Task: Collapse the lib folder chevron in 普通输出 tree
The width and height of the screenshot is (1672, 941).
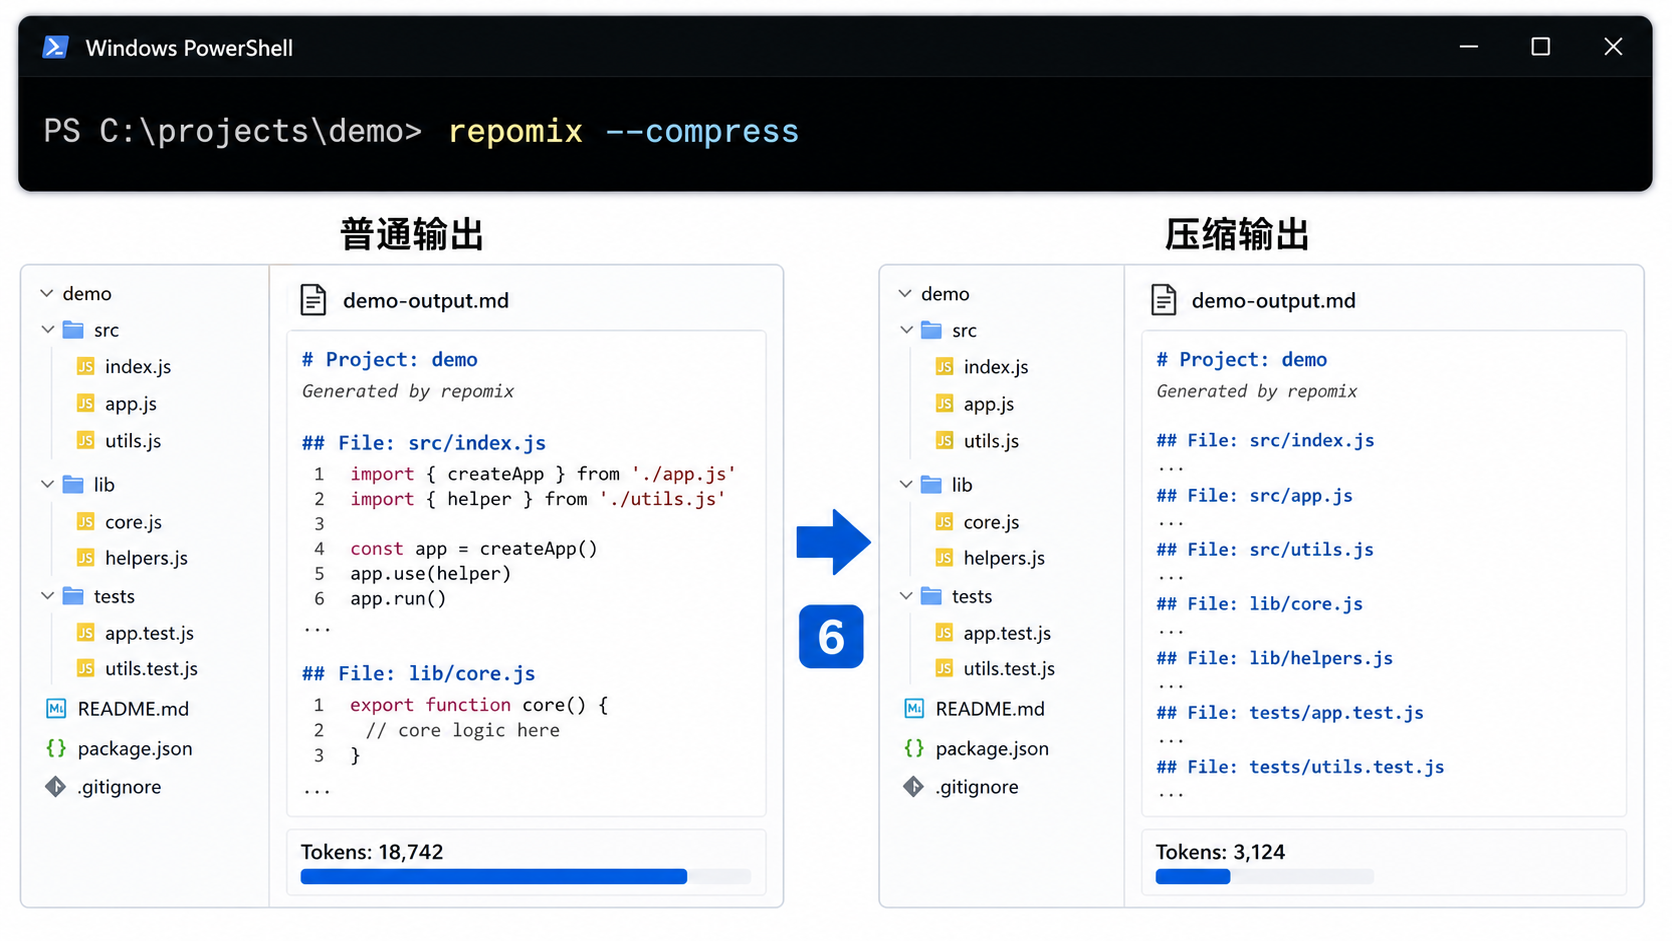Action: (47, 485)
